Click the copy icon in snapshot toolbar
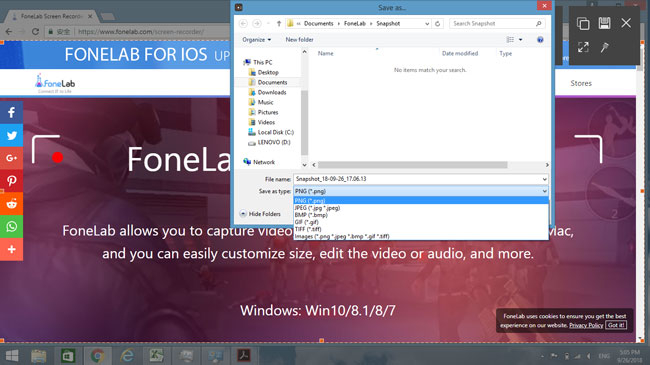The width and height of the screenshot is (650, 365). [x=583, y=24]
